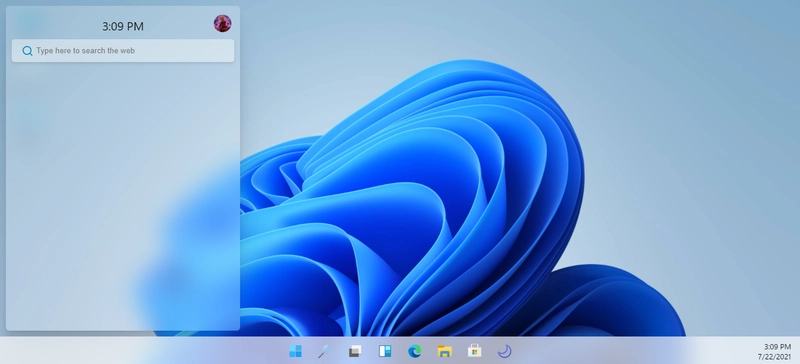
Task: Click the crescent moon taskbar icon
Action: (504, 351)
